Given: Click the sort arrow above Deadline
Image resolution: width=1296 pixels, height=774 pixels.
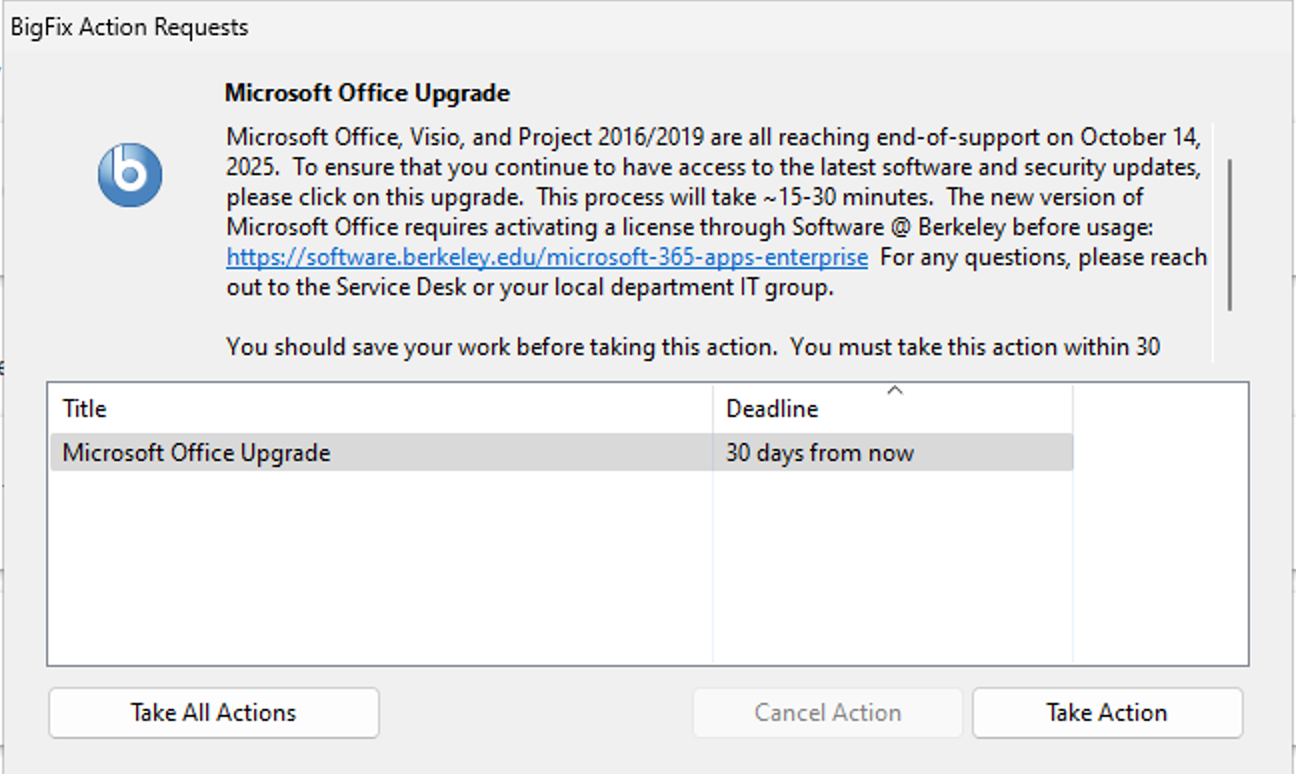Looking at the screenshot, I should [x=895, y=390].
